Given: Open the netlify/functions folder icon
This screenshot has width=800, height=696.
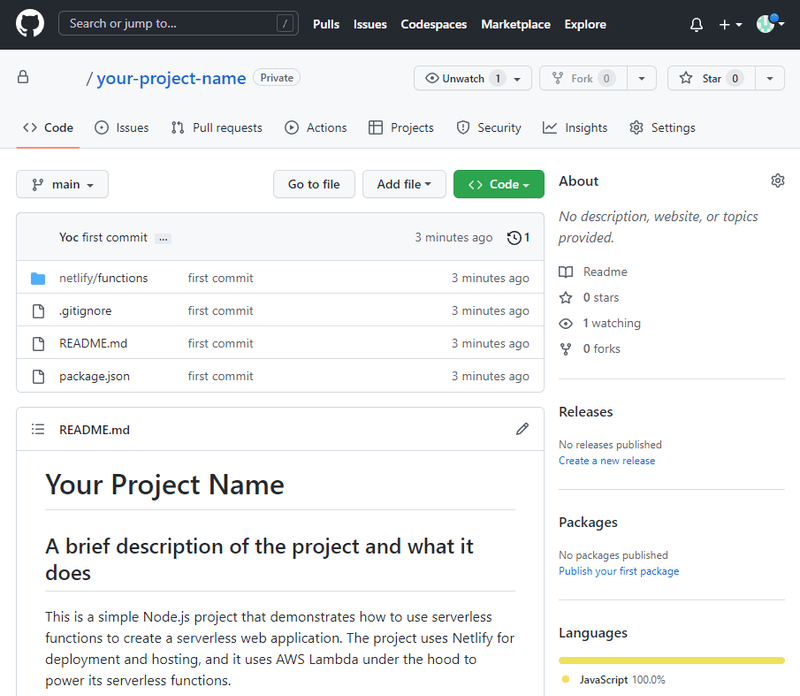Looking at the screenshot, I should (x=38, y=278).
